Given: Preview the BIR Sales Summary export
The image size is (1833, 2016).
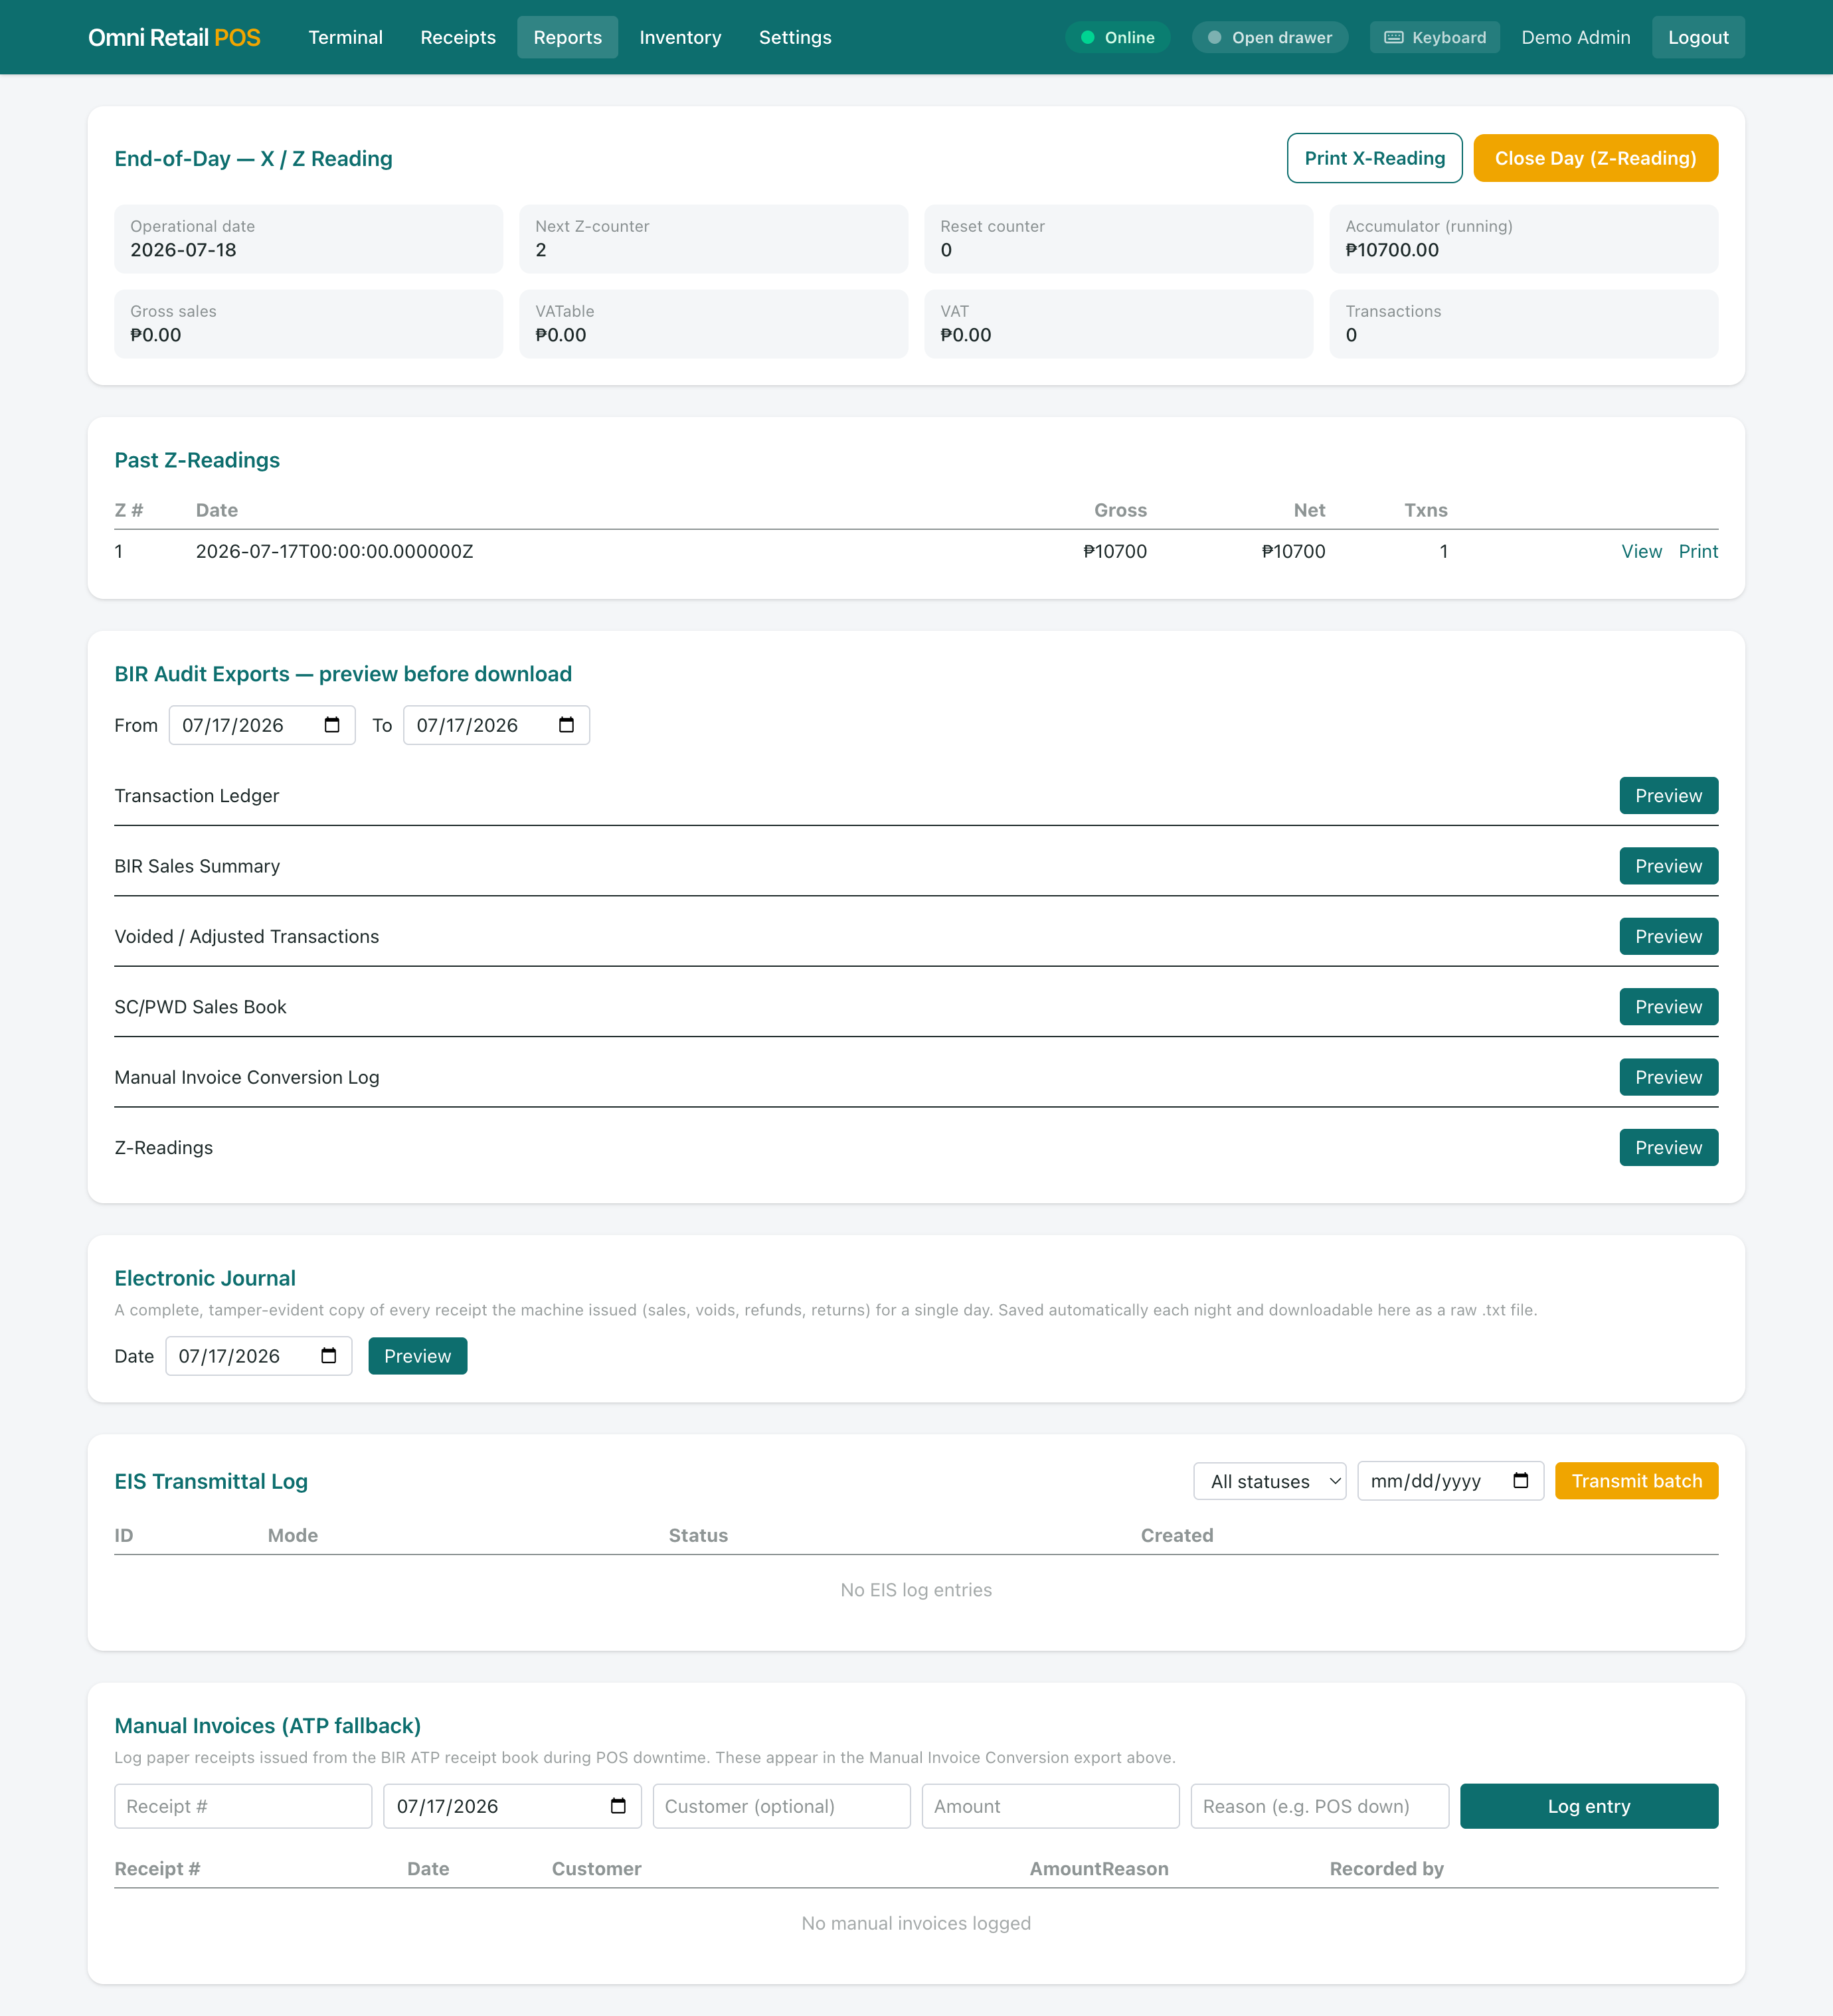Looking at the screenshot, I should [x=1668, y=866].
